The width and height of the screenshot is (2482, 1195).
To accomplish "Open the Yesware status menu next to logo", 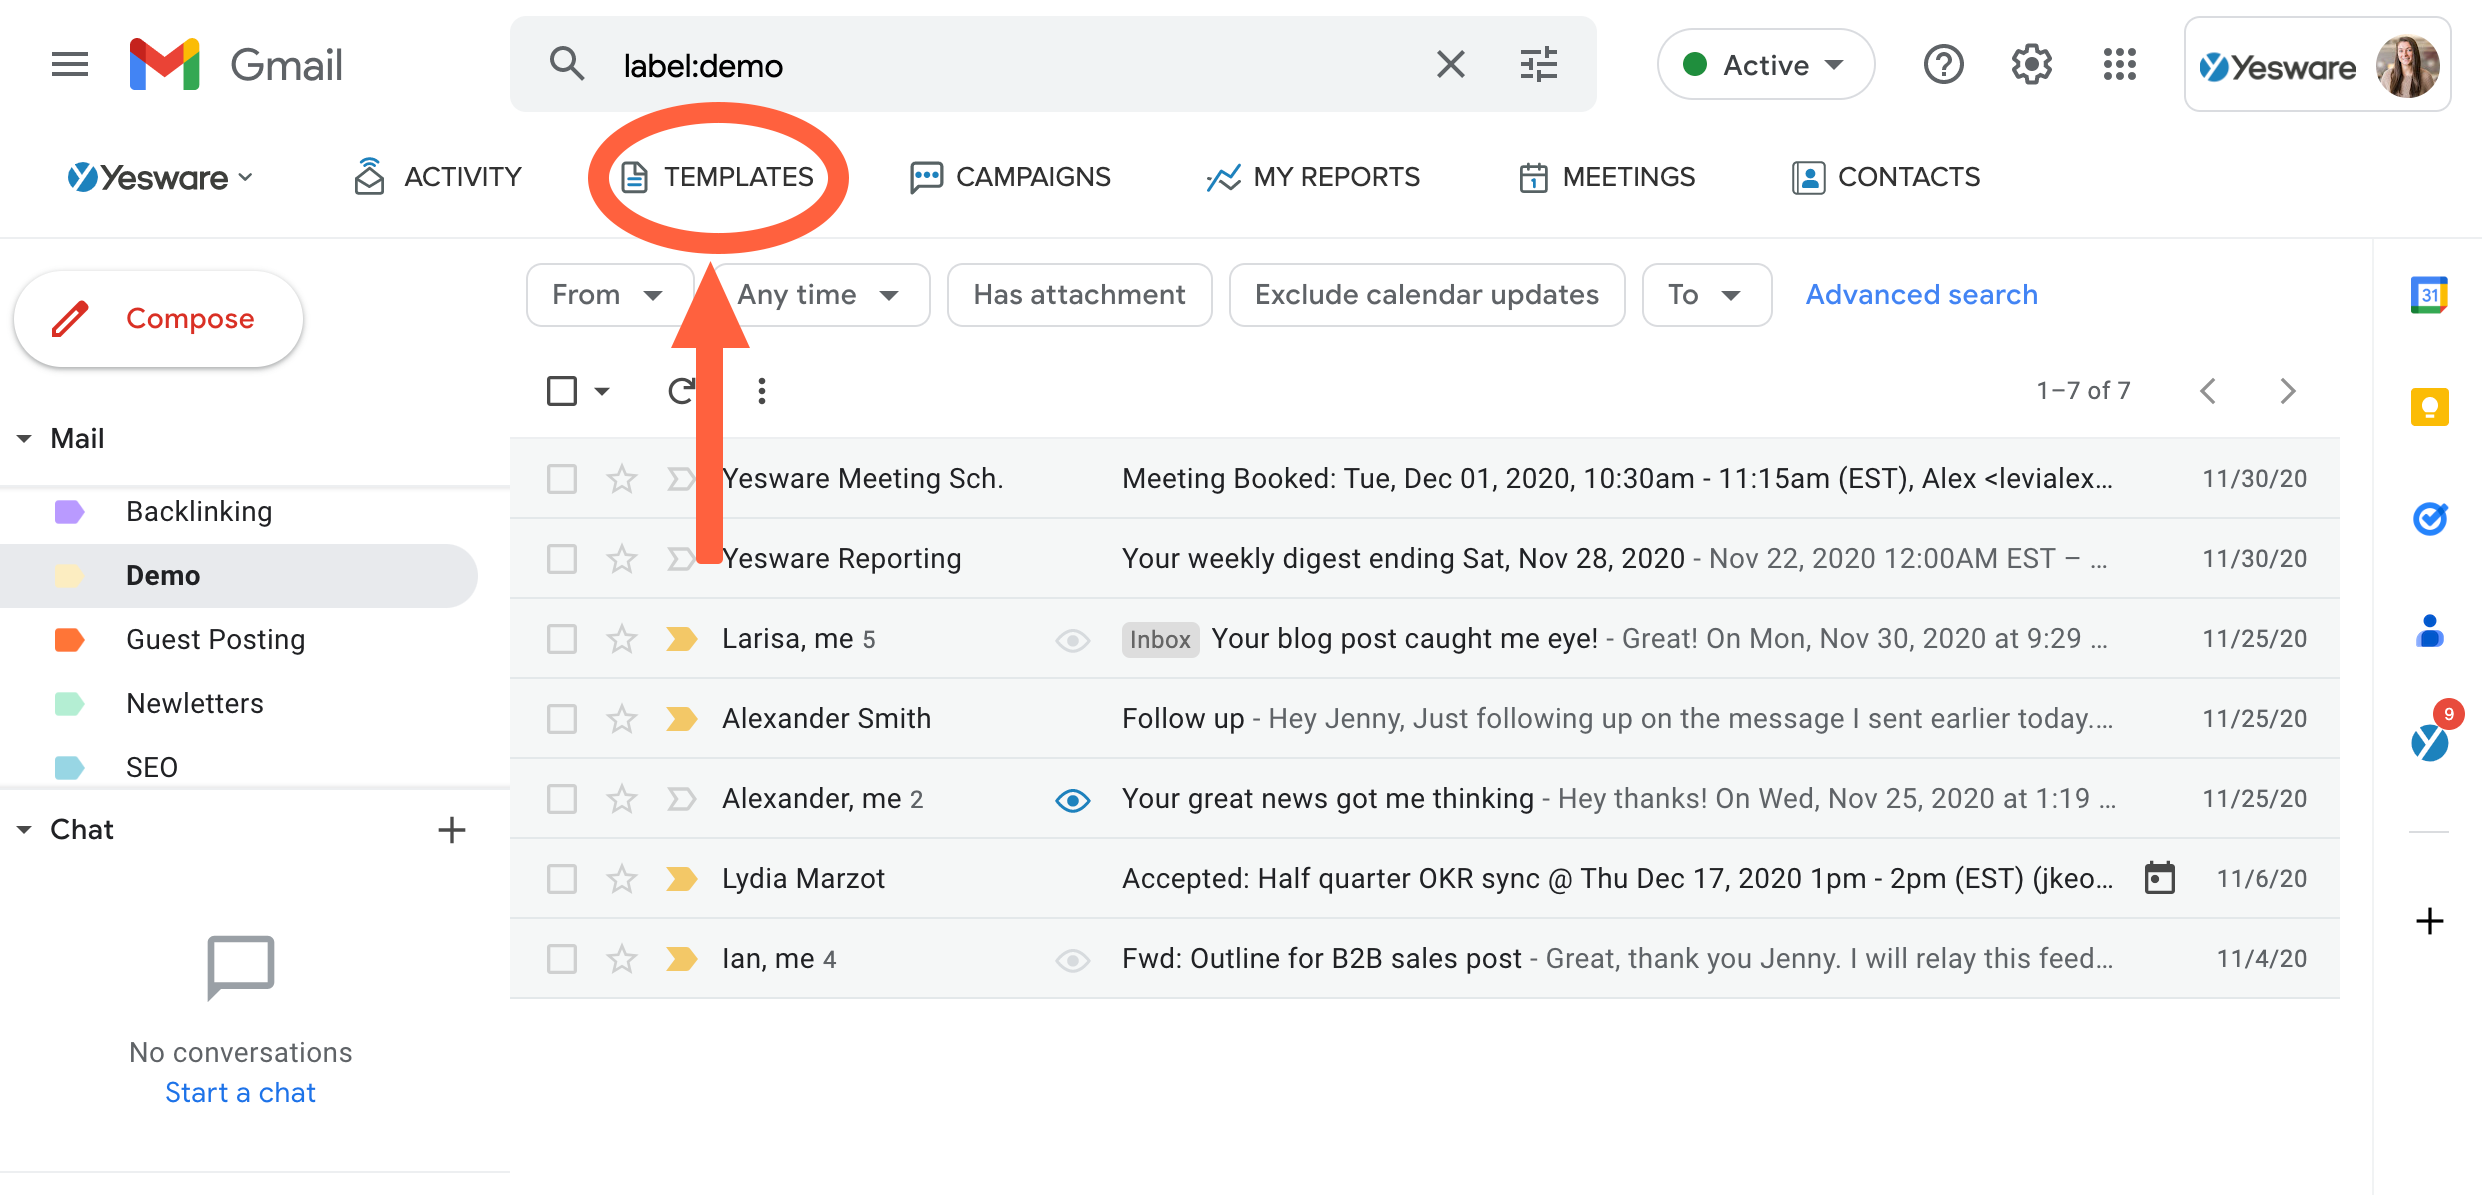I will point(244,177).
